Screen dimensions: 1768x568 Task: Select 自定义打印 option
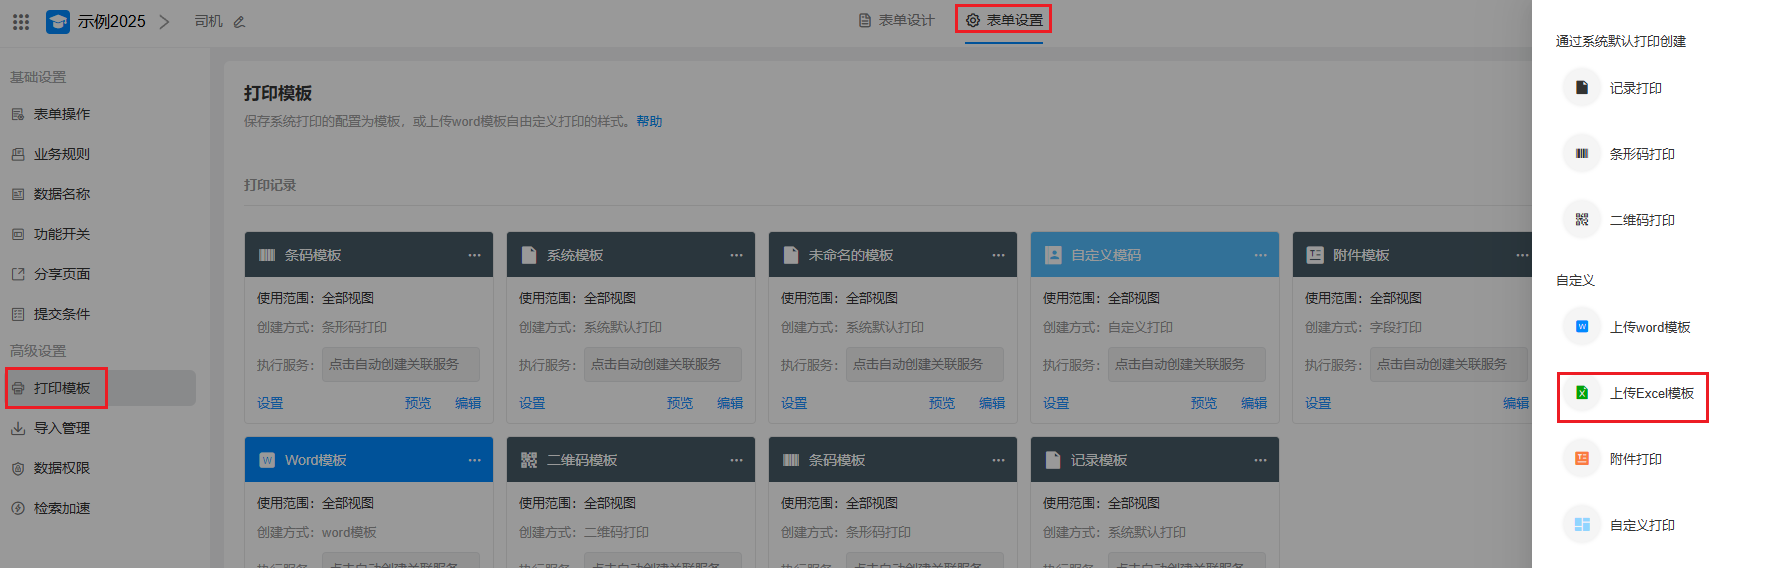[x=1641, y=525]
